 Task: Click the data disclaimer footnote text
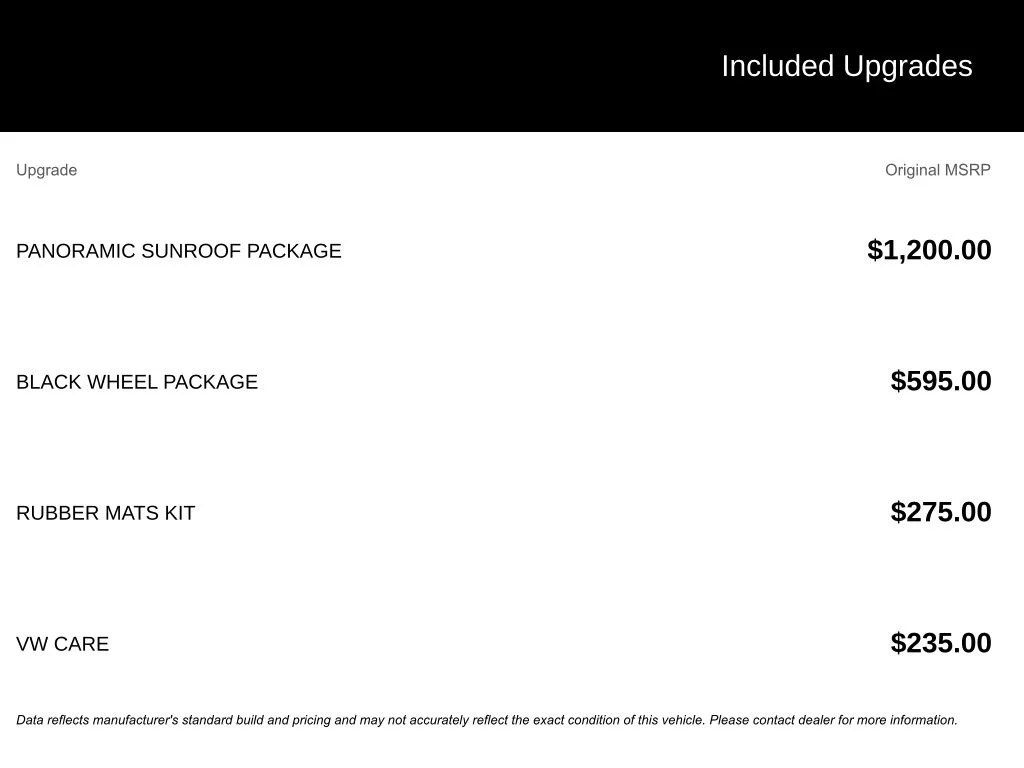click(x=487, y=720)
